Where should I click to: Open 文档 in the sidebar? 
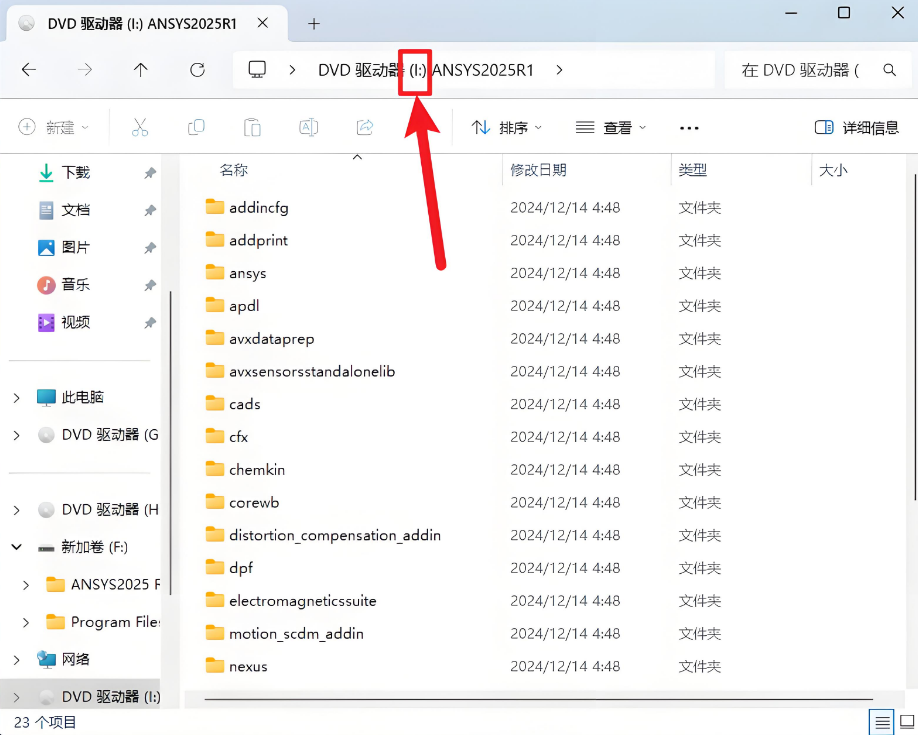click(76, 210)
